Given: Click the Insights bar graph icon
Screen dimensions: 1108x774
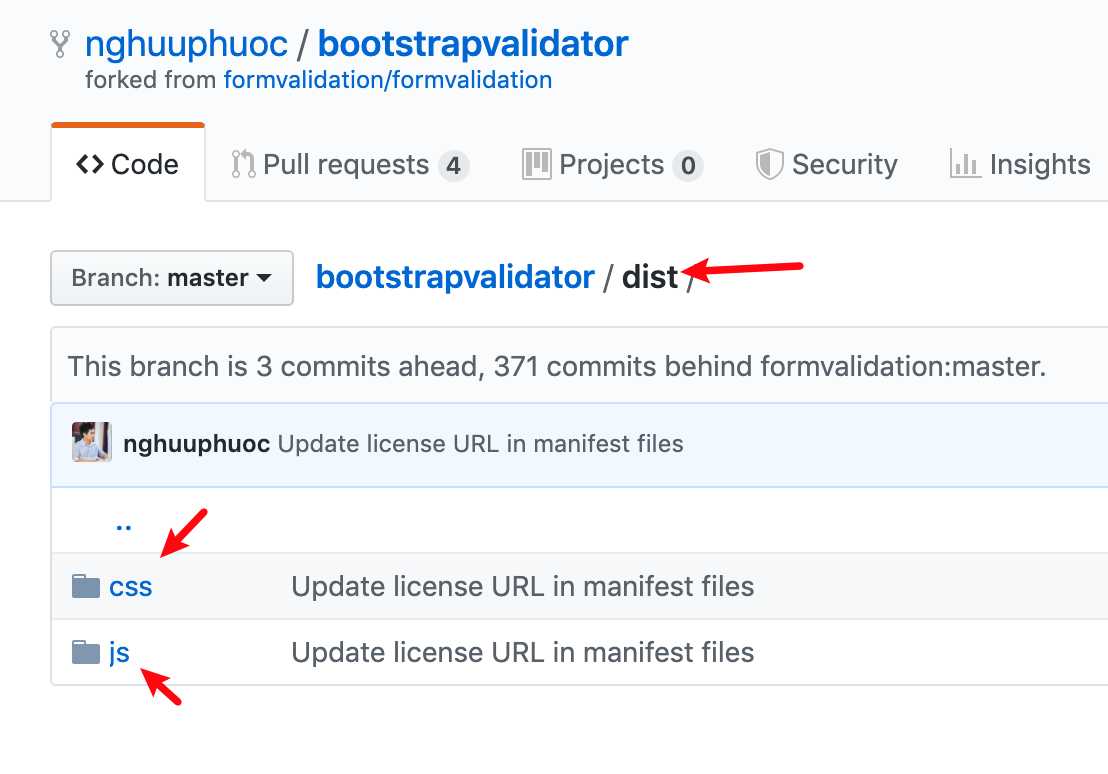Looking at the screenshot, I should tap(965, 164).
